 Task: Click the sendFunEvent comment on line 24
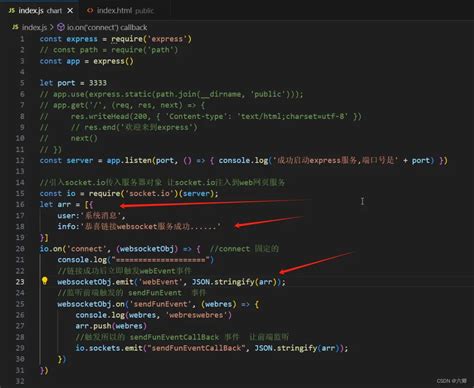click(x=132, y=293)
